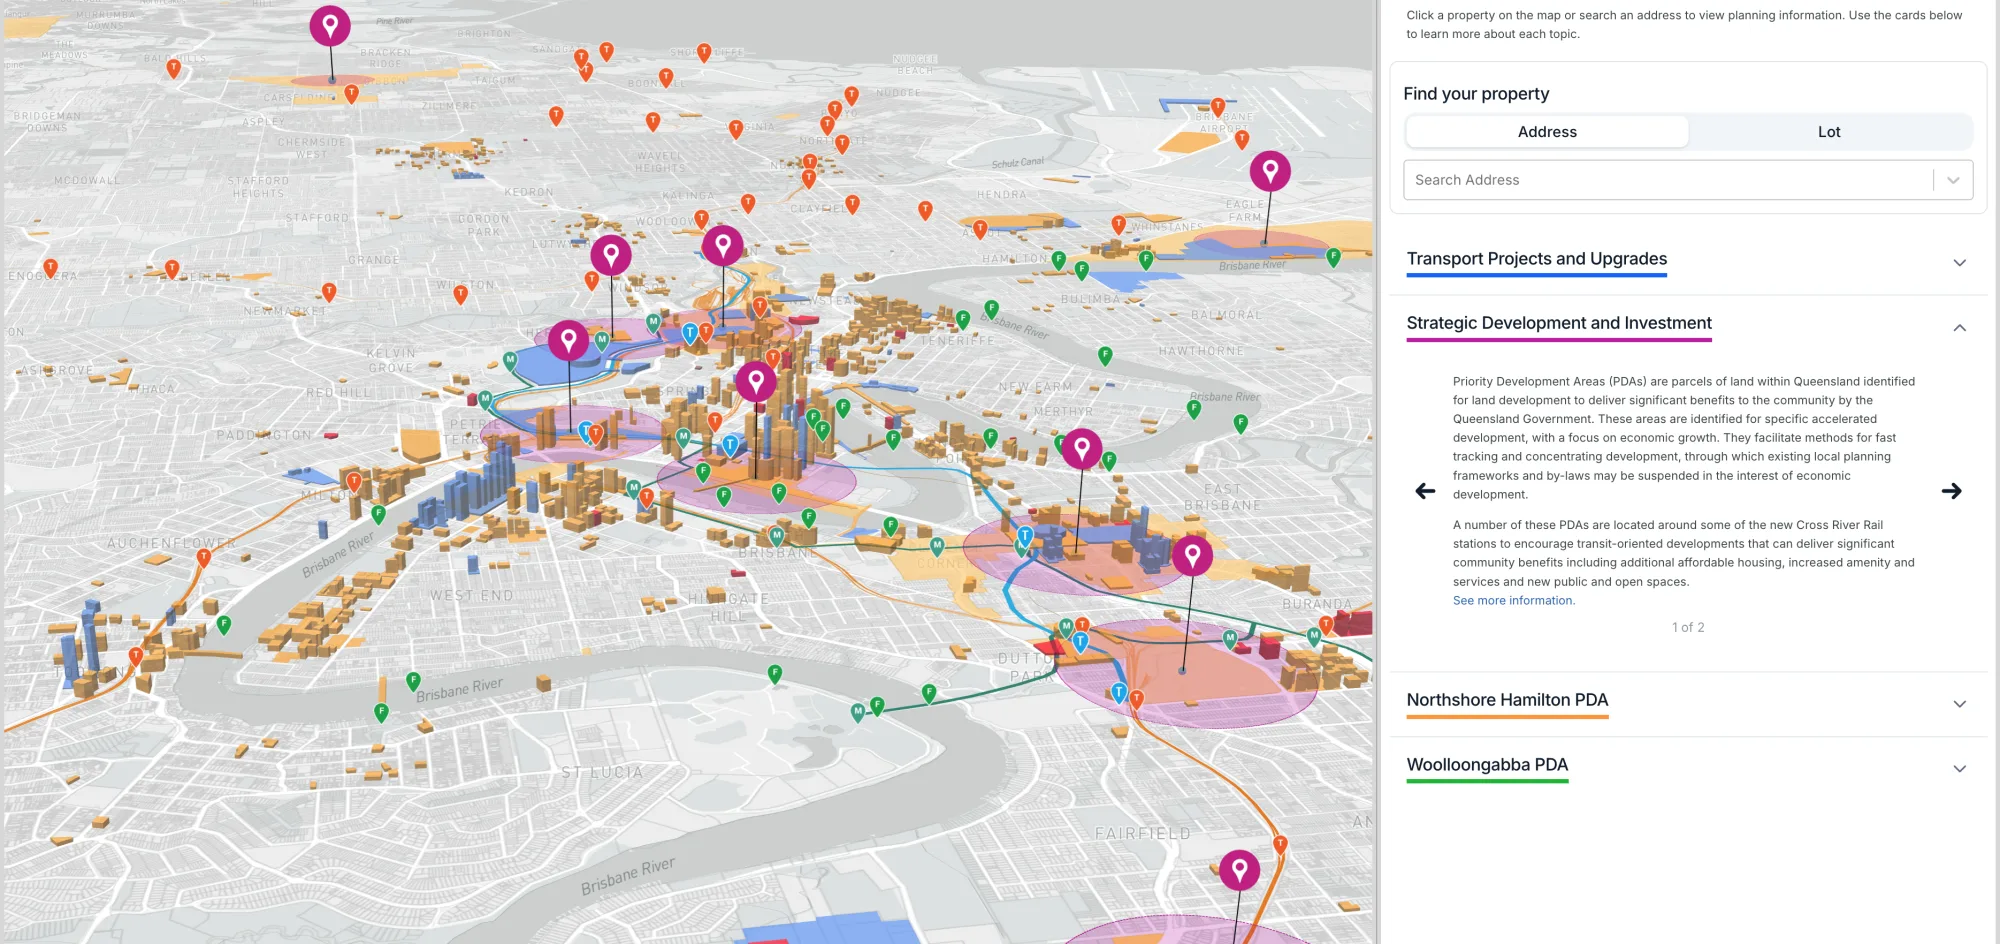
Task: Select the magenta PDA pin near Eagle Farm
Action: pos(1270,171)
